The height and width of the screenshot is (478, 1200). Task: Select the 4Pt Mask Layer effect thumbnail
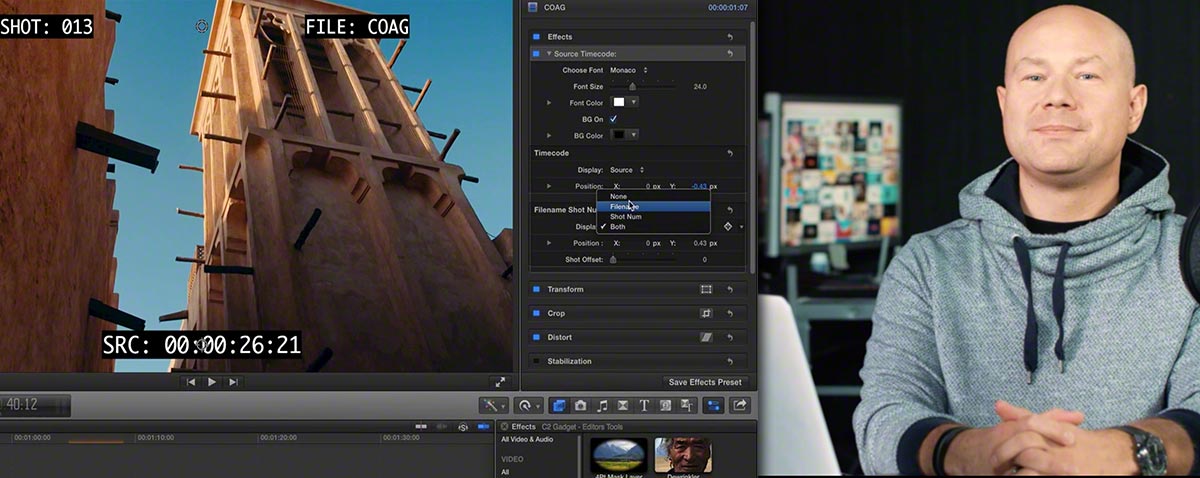619,457
